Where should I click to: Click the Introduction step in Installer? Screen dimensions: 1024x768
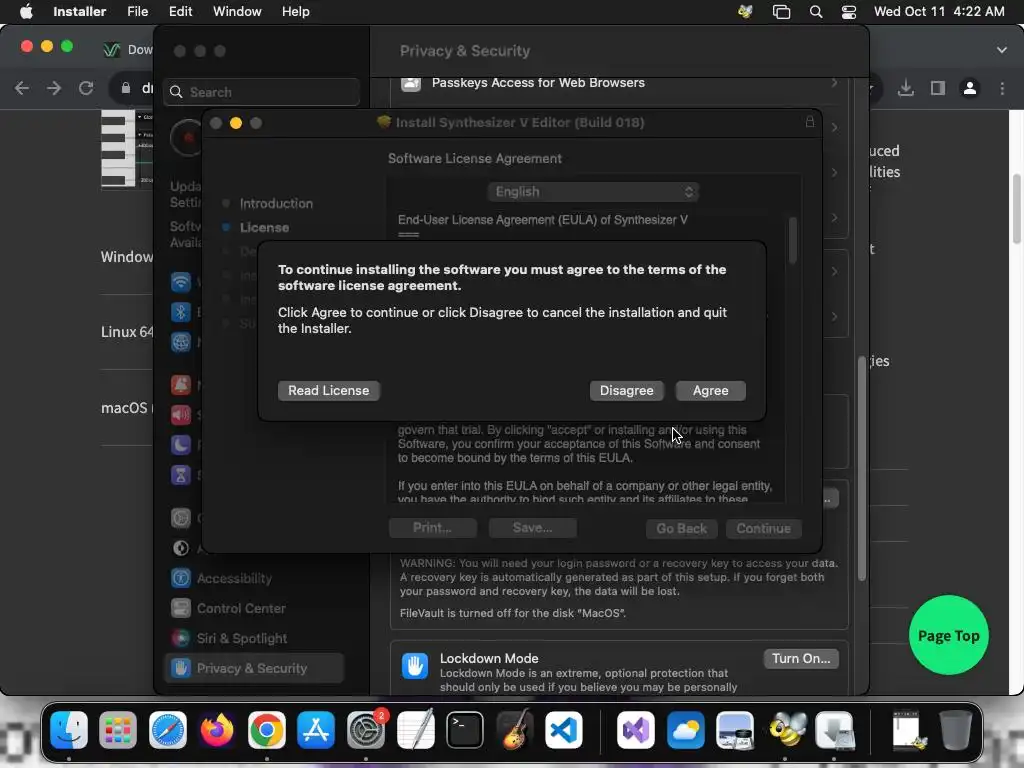276,203
